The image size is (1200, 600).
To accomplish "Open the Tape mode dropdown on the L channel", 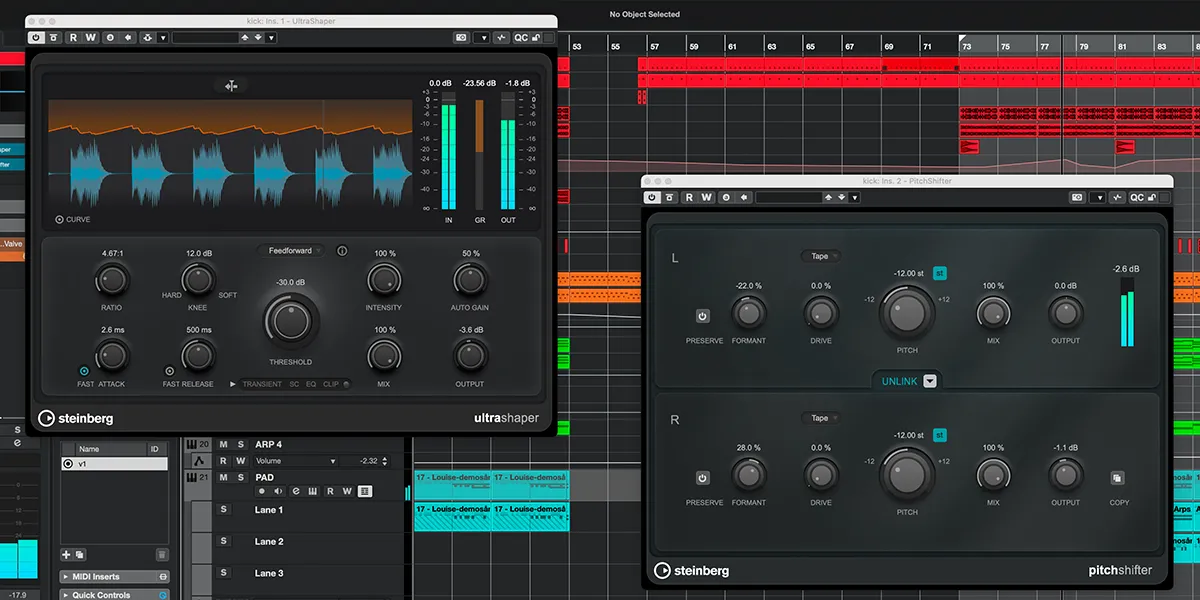I will [821, 256].
